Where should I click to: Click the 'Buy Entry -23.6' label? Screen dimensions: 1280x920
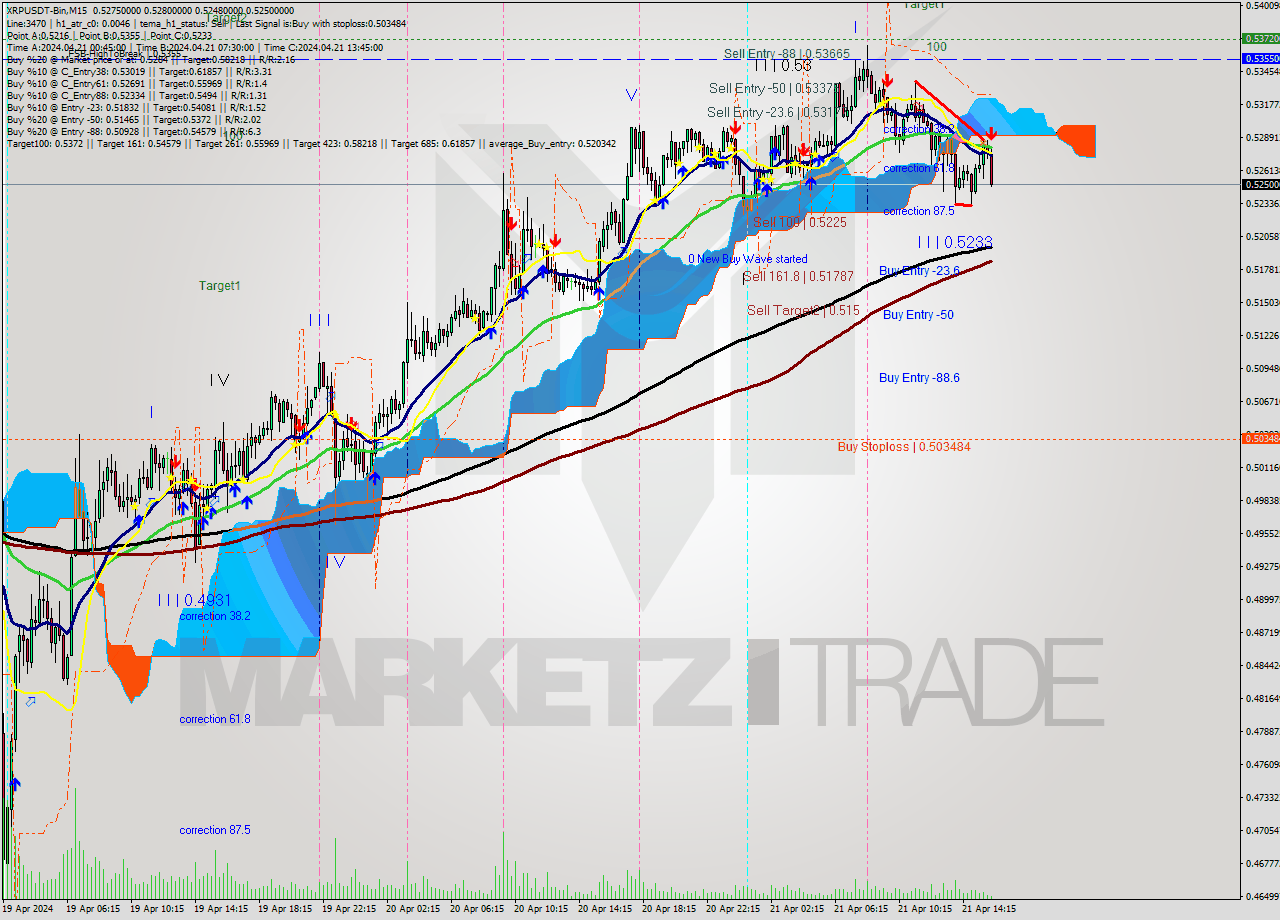(x=919, y=271)
